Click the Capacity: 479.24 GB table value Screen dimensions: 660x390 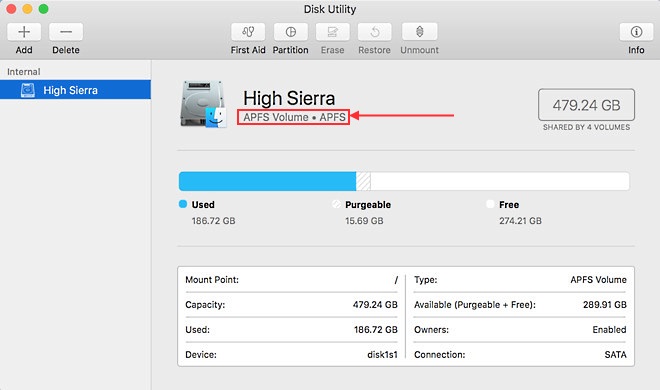pyautogui.click(x=375, y=305)
